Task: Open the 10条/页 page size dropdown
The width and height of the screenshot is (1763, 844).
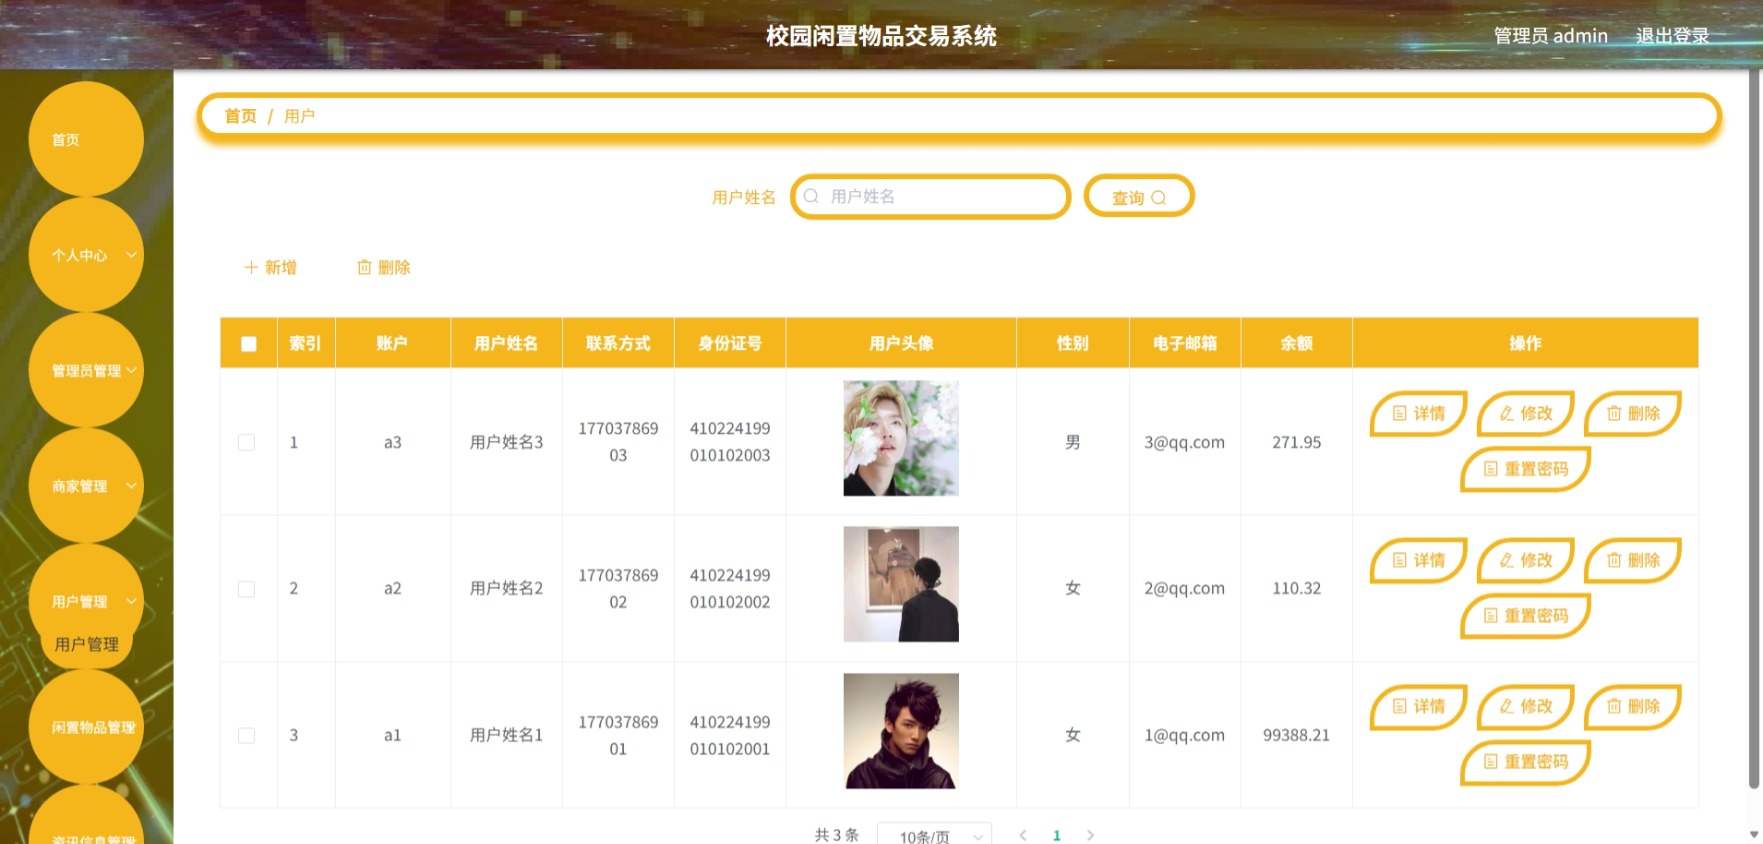Action: point(934,836)
